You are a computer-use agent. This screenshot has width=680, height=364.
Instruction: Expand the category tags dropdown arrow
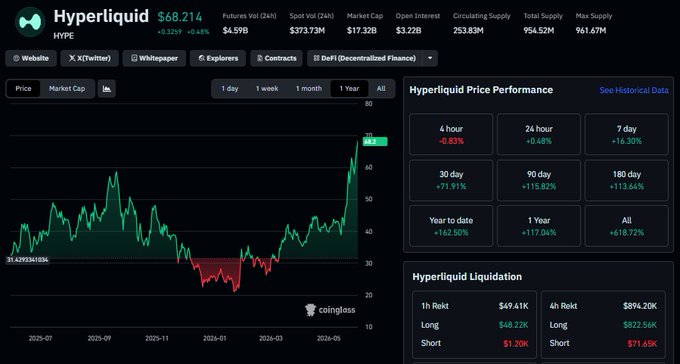(430, 58)
